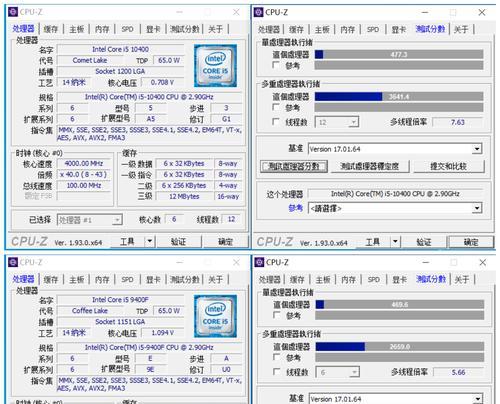The image size is (500, 404).
Task: Tick the 參考 checkbox under the 477.3 single-thread bar
Action: (x=276, y=65)
